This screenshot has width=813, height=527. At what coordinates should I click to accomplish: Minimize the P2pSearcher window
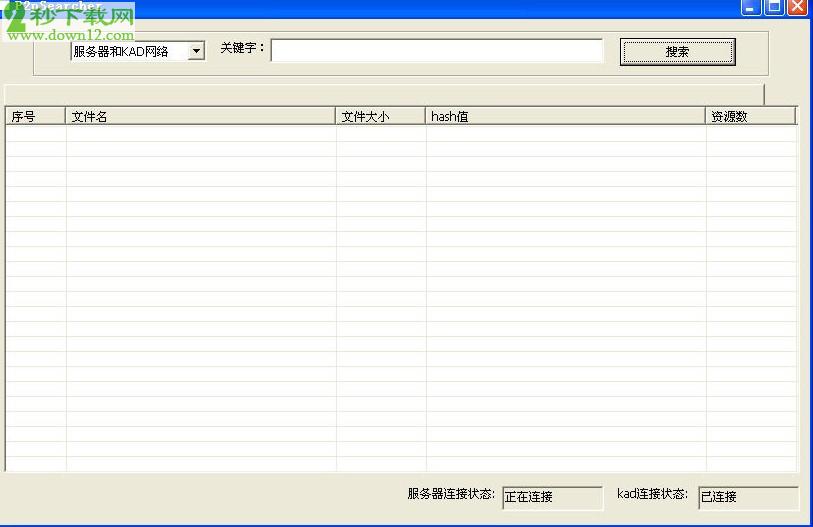[x=751, y=7]
